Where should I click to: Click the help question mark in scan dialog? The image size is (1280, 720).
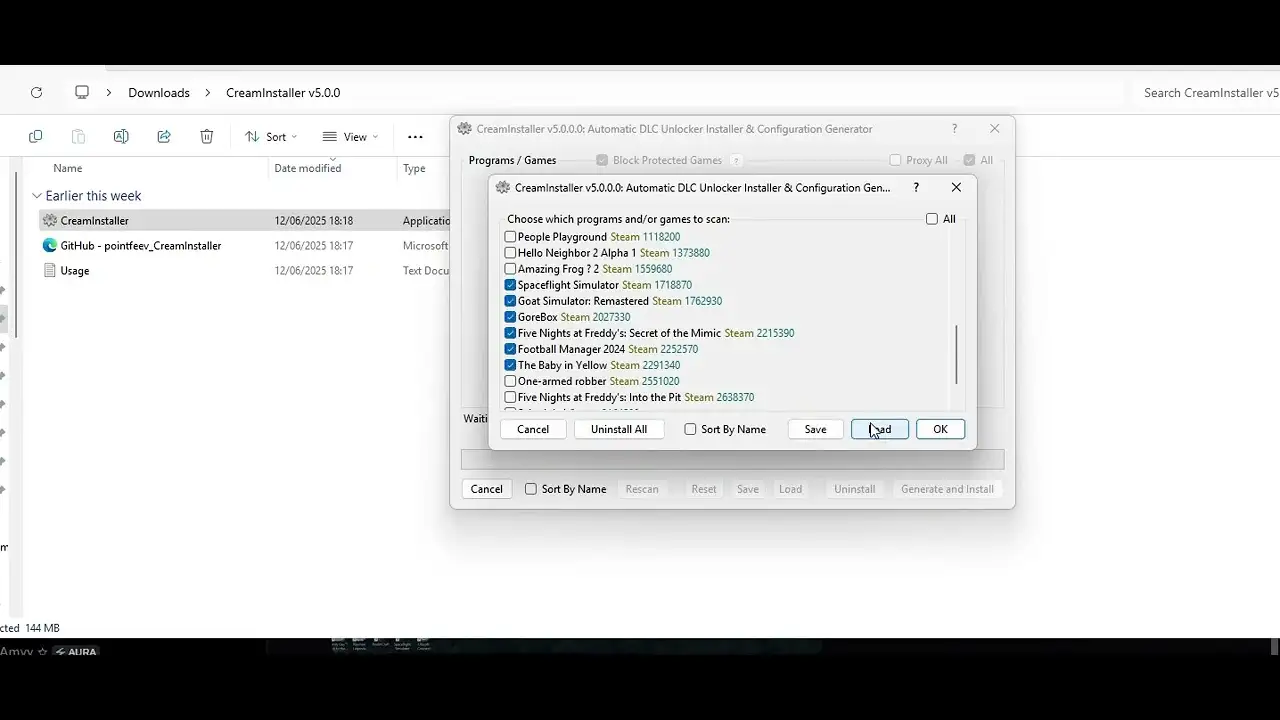point(917,188)
